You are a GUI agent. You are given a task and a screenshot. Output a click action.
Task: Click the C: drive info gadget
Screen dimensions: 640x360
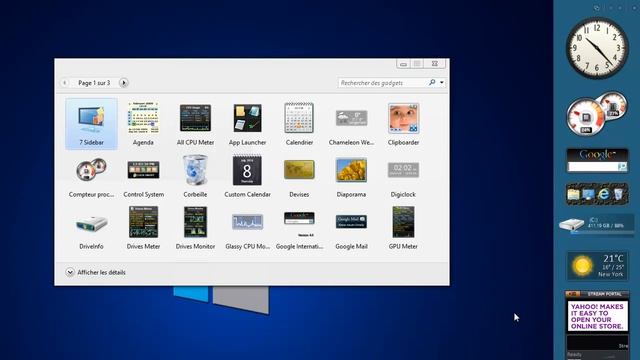597,224
